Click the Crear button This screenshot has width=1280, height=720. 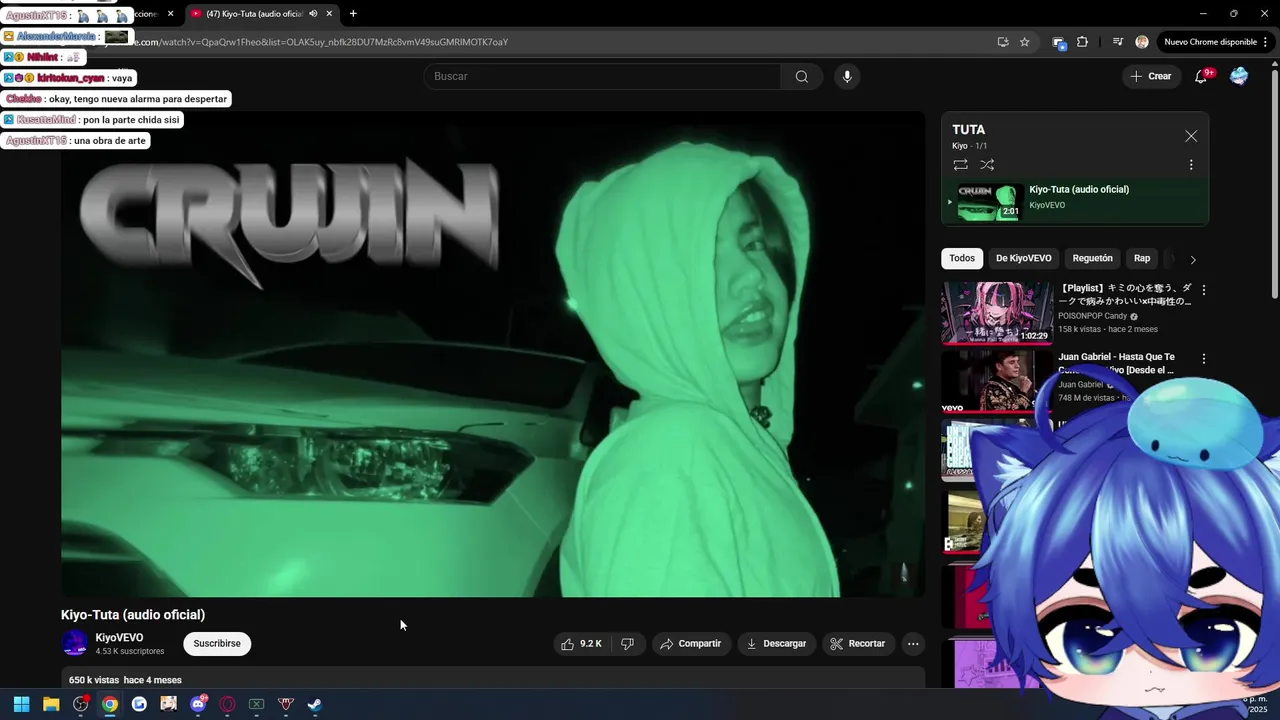point(1151,76)
